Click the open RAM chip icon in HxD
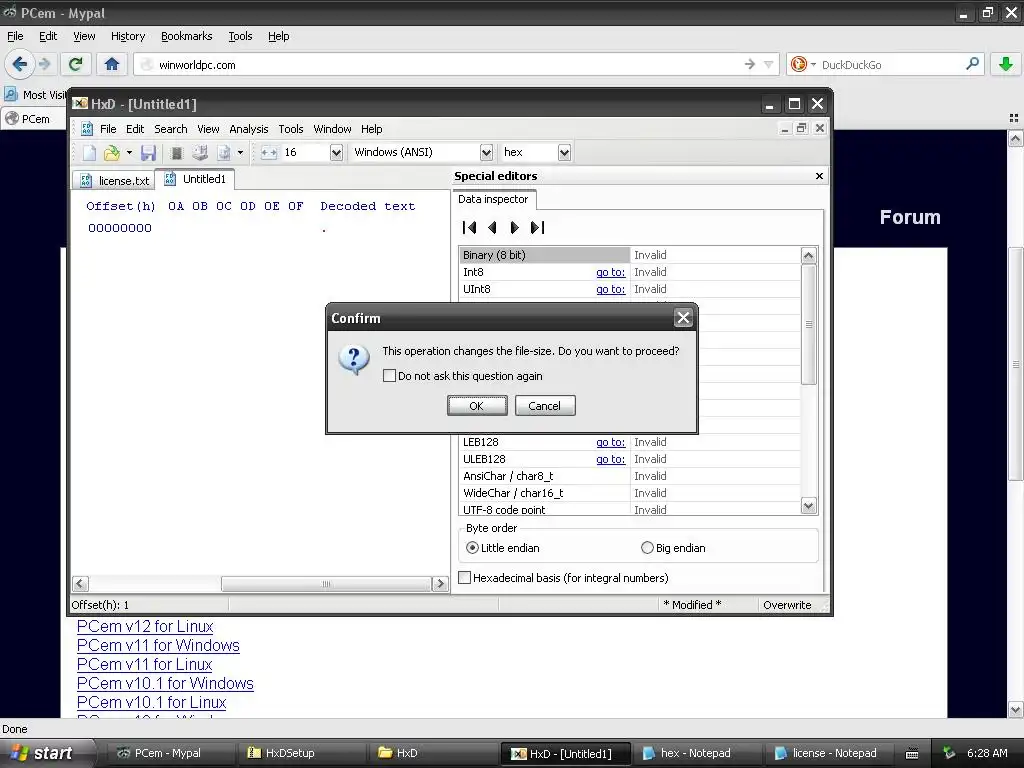This screenshot has width=1024, height=768. point(176,153)
